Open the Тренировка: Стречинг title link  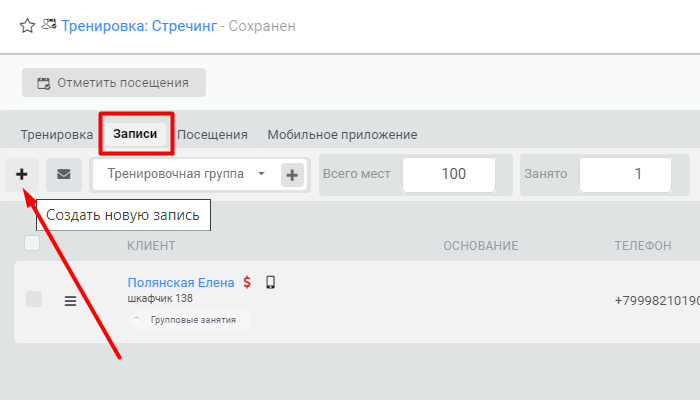coord(139,26)
